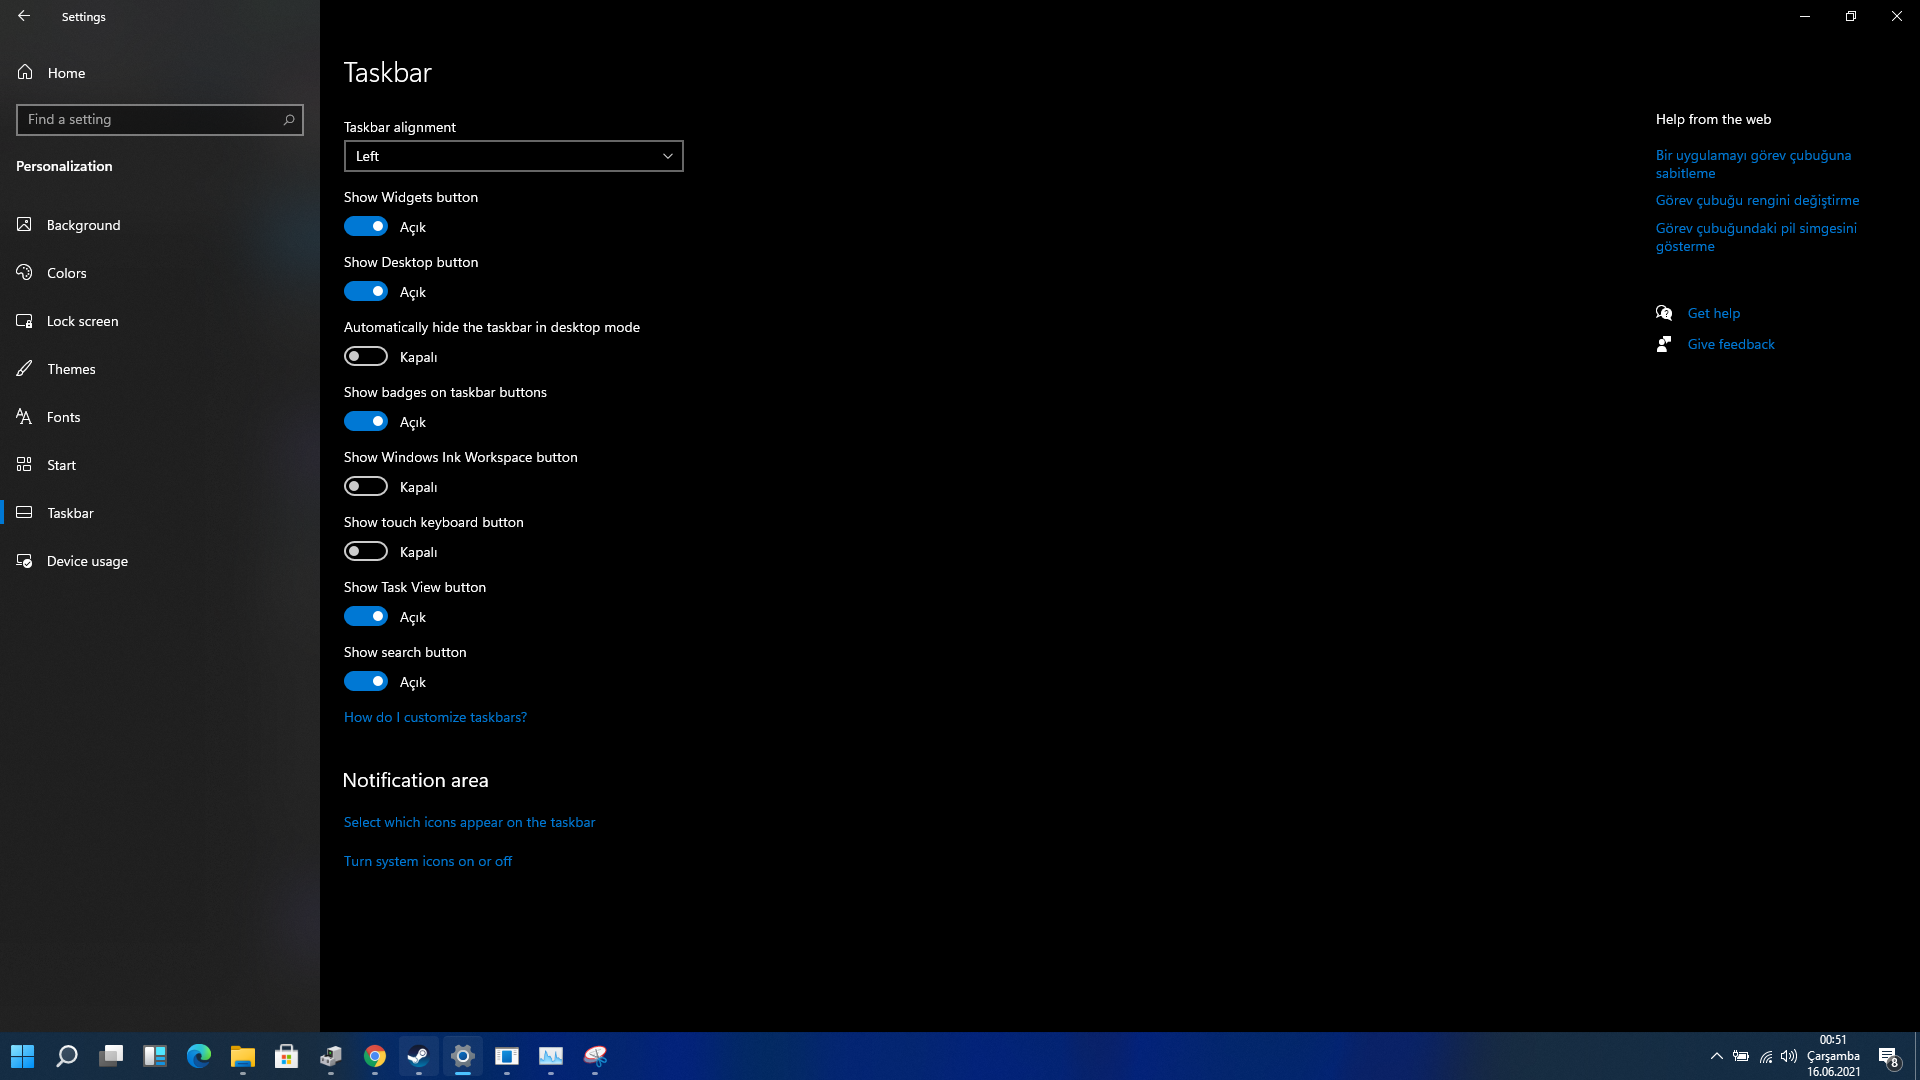1920x1080 pixels.
Task: Open the Get help link
Action: [x=1713, y=313]
